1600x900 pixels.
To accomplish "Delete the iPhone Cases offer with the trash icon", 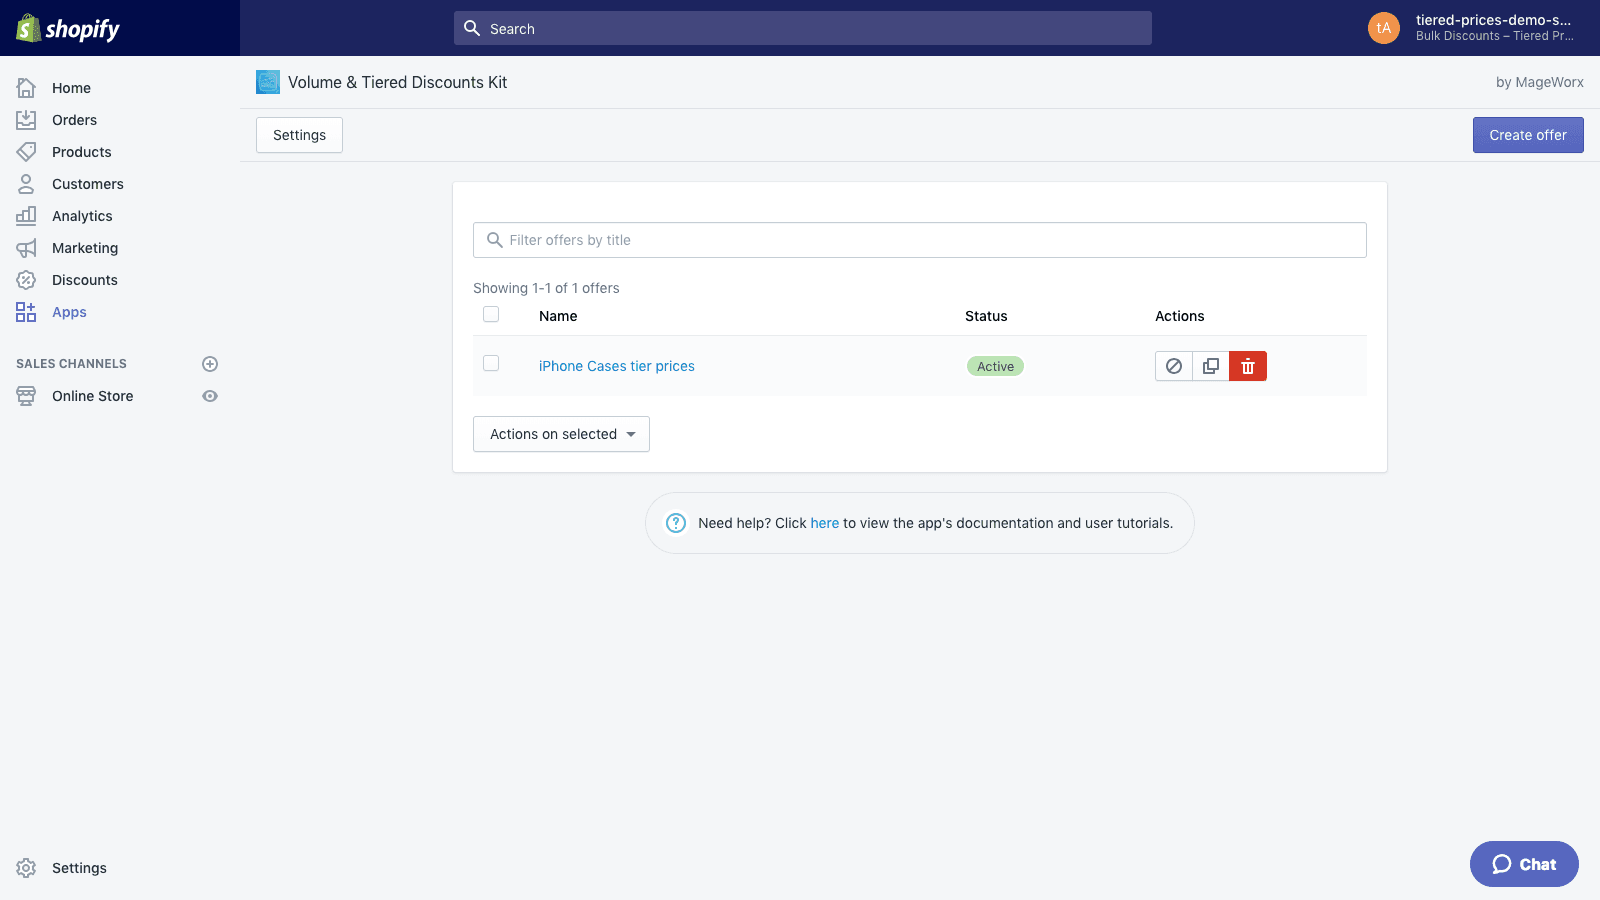I will [1247, 366].
